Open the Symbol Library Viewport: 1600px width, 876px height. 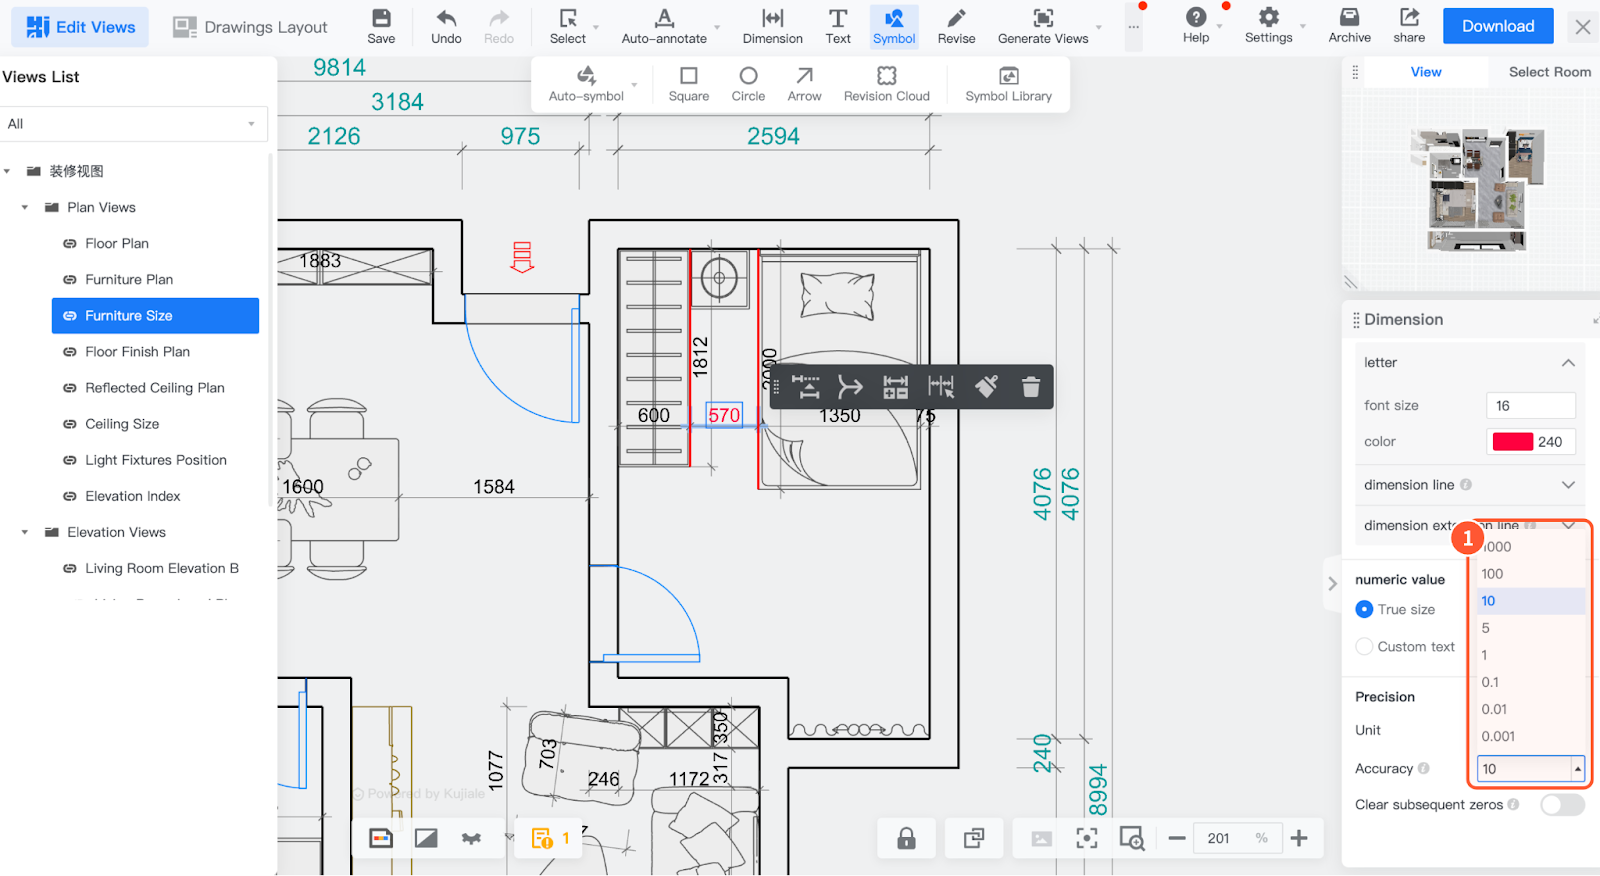[x=1008, y=84]
